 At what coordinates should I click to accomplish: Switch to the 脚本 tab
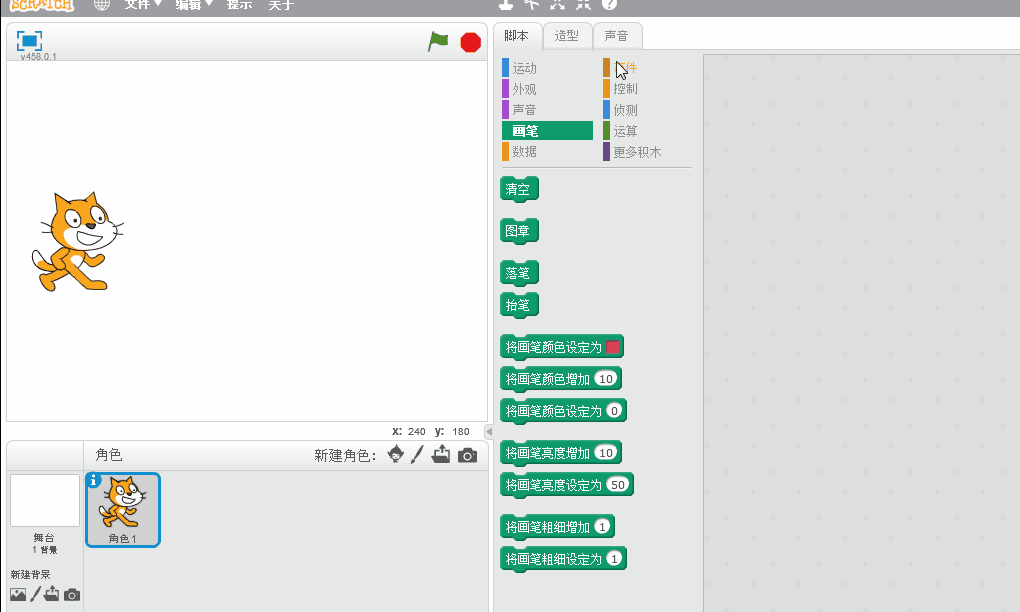click(x=517, y=36)
